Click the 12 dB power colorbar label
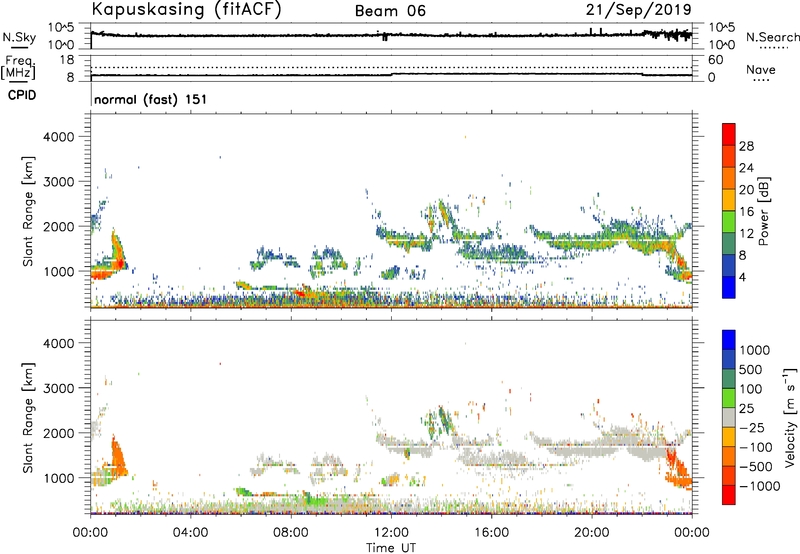Image resolution: width=800 pixels, height=554 pixels. coord(746,233)
